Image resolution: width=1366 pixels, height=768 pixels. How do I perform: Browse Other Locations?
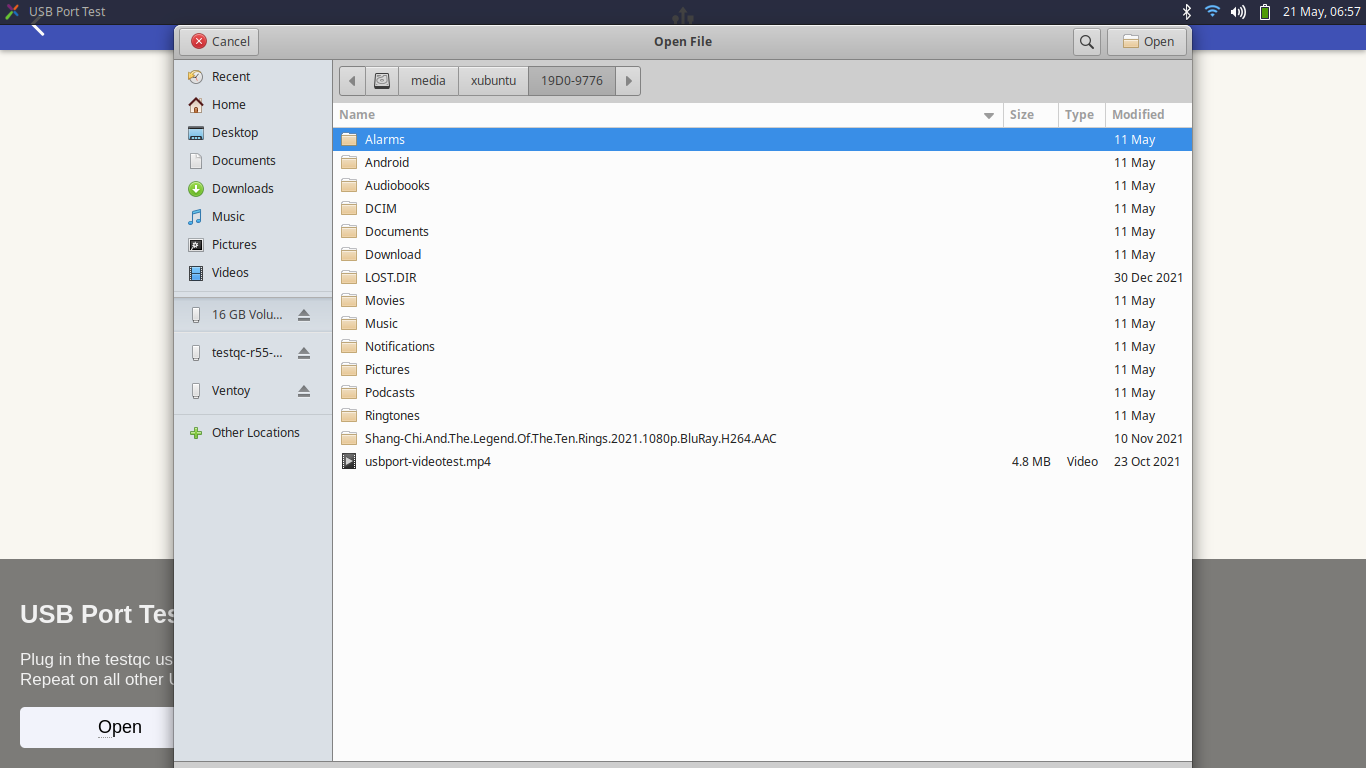pyautogui.click(x=255, y=432)
